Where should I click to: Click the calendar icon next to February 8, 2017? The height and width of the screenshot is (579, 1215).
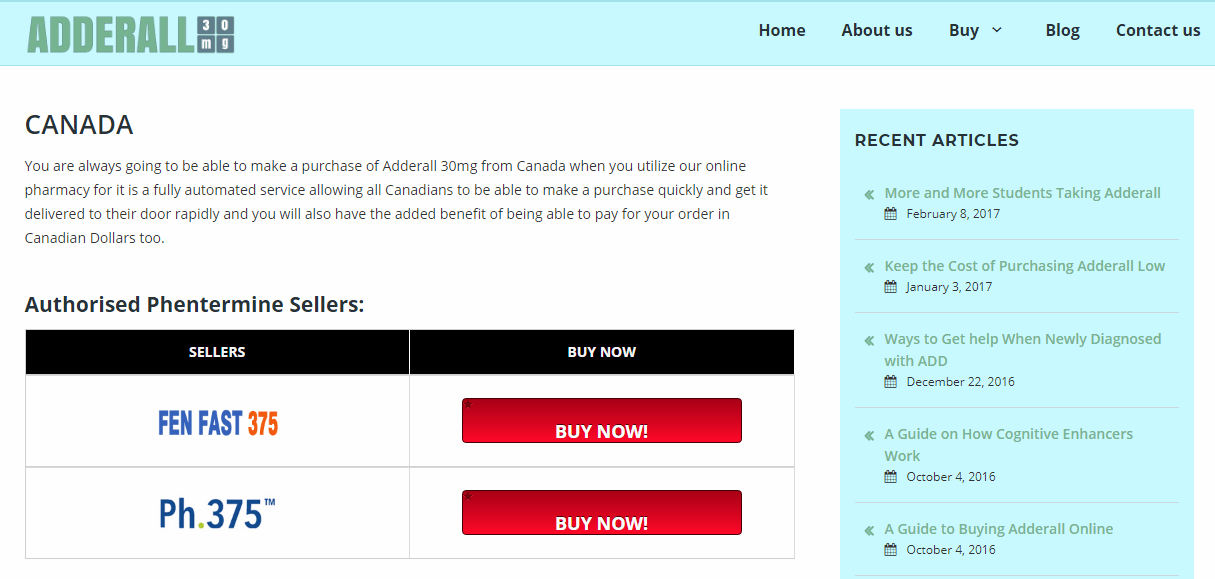pyautogui.click(x=891, y=213)
